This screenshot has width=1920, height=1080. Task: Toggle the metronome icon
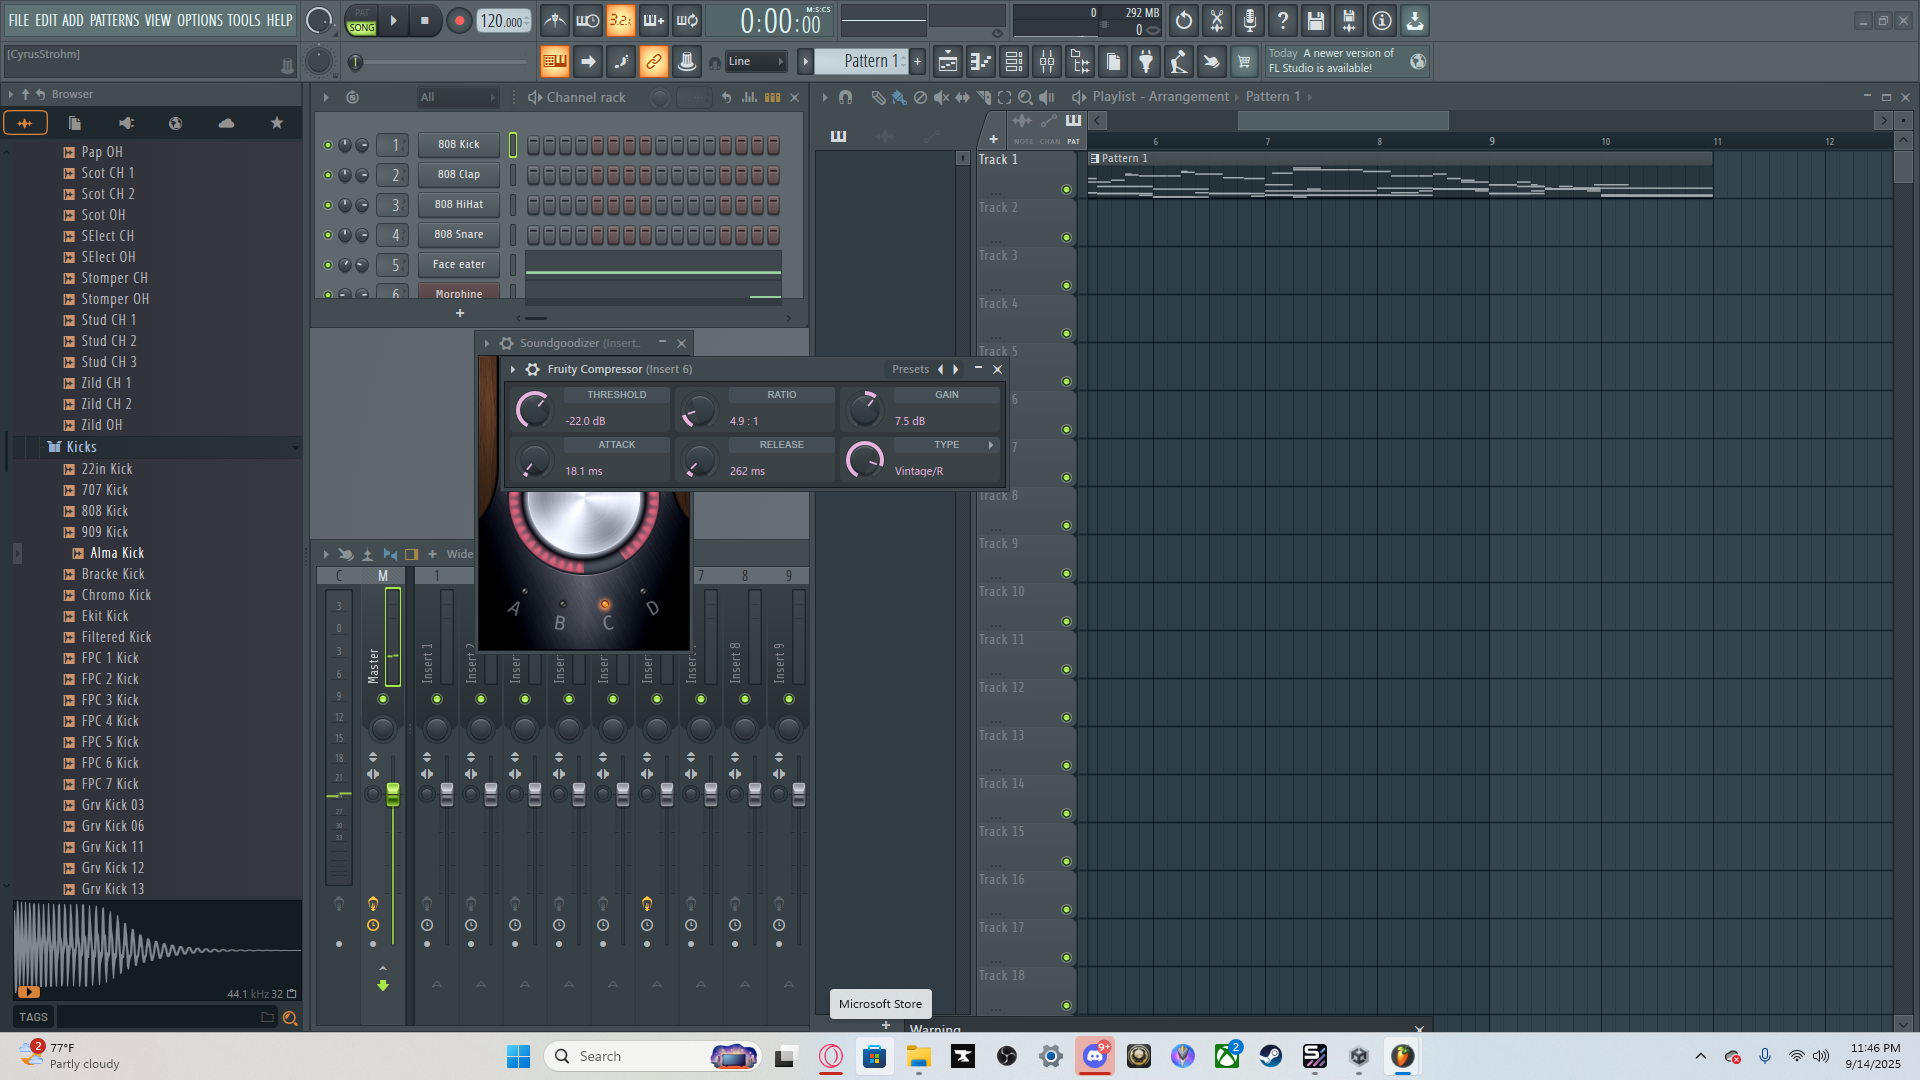(x=555, y=20)
